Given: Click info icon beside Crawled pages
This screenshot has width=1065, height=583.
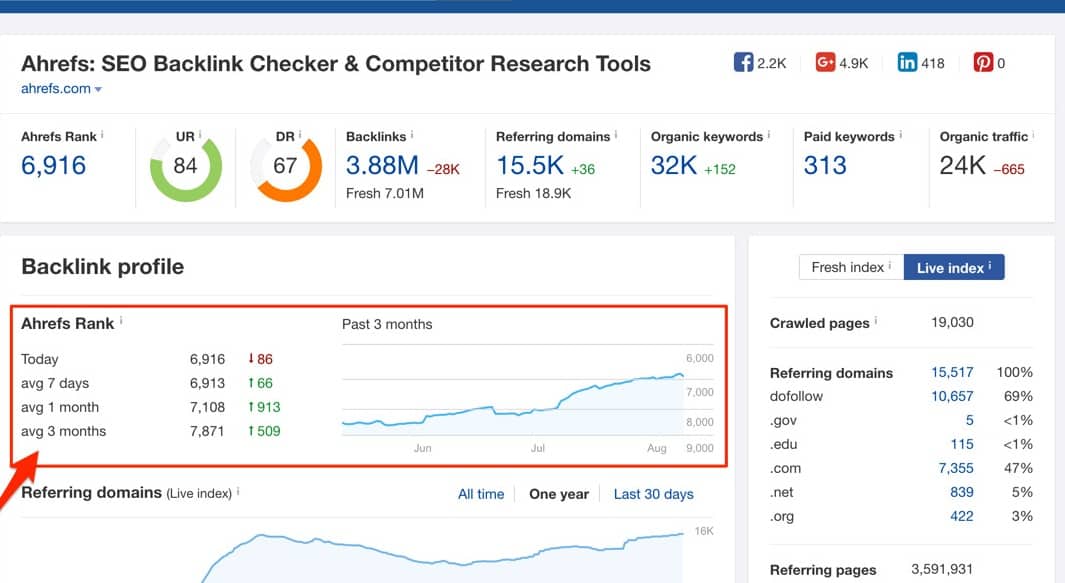Looking at the screenshot, I should pyautogui.click(x=876, y=321).
